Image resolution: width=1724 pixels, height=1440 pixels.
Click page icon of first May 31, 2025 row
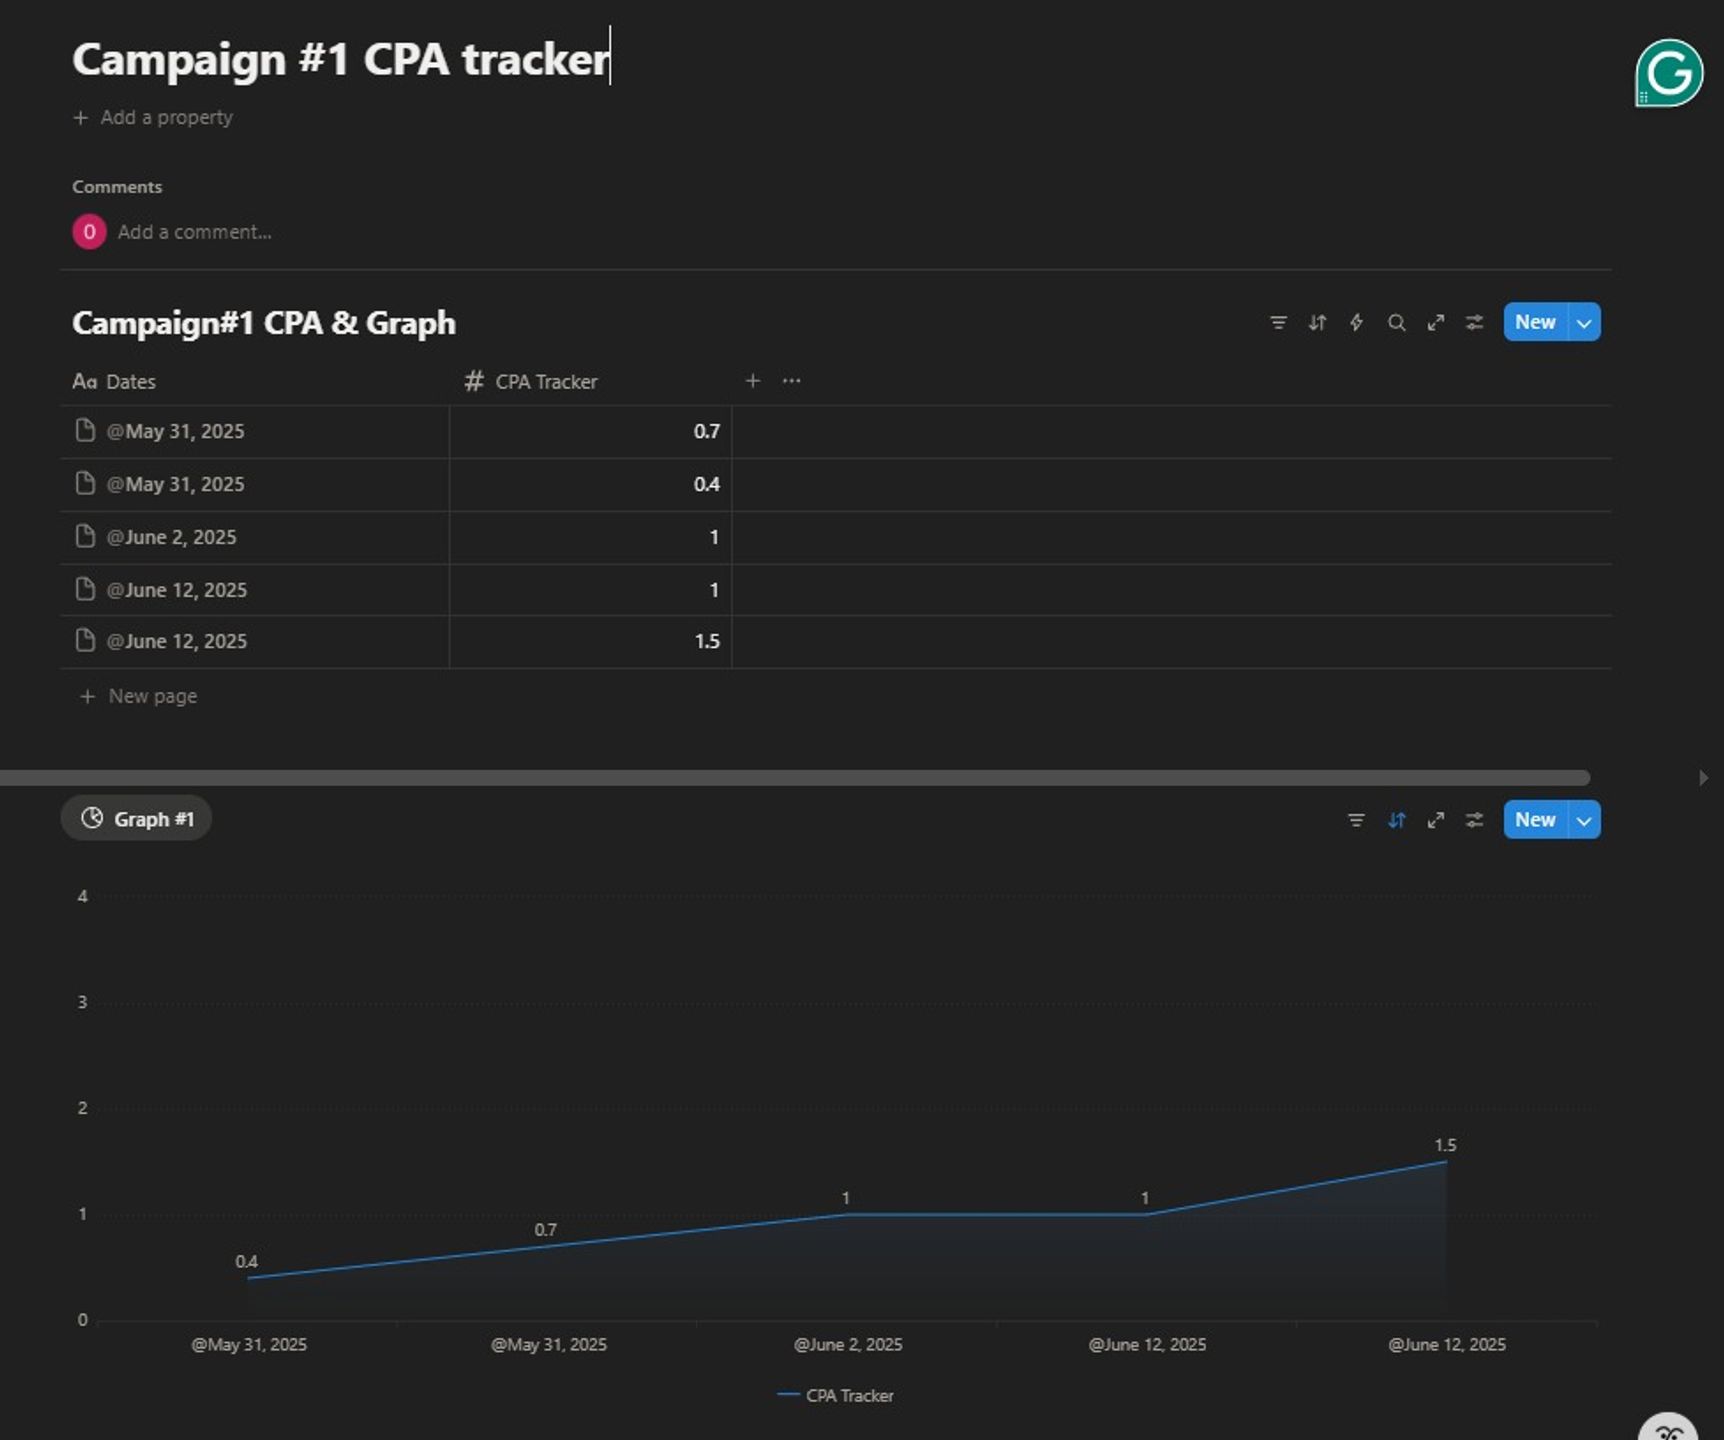click(x=85, y=430)
